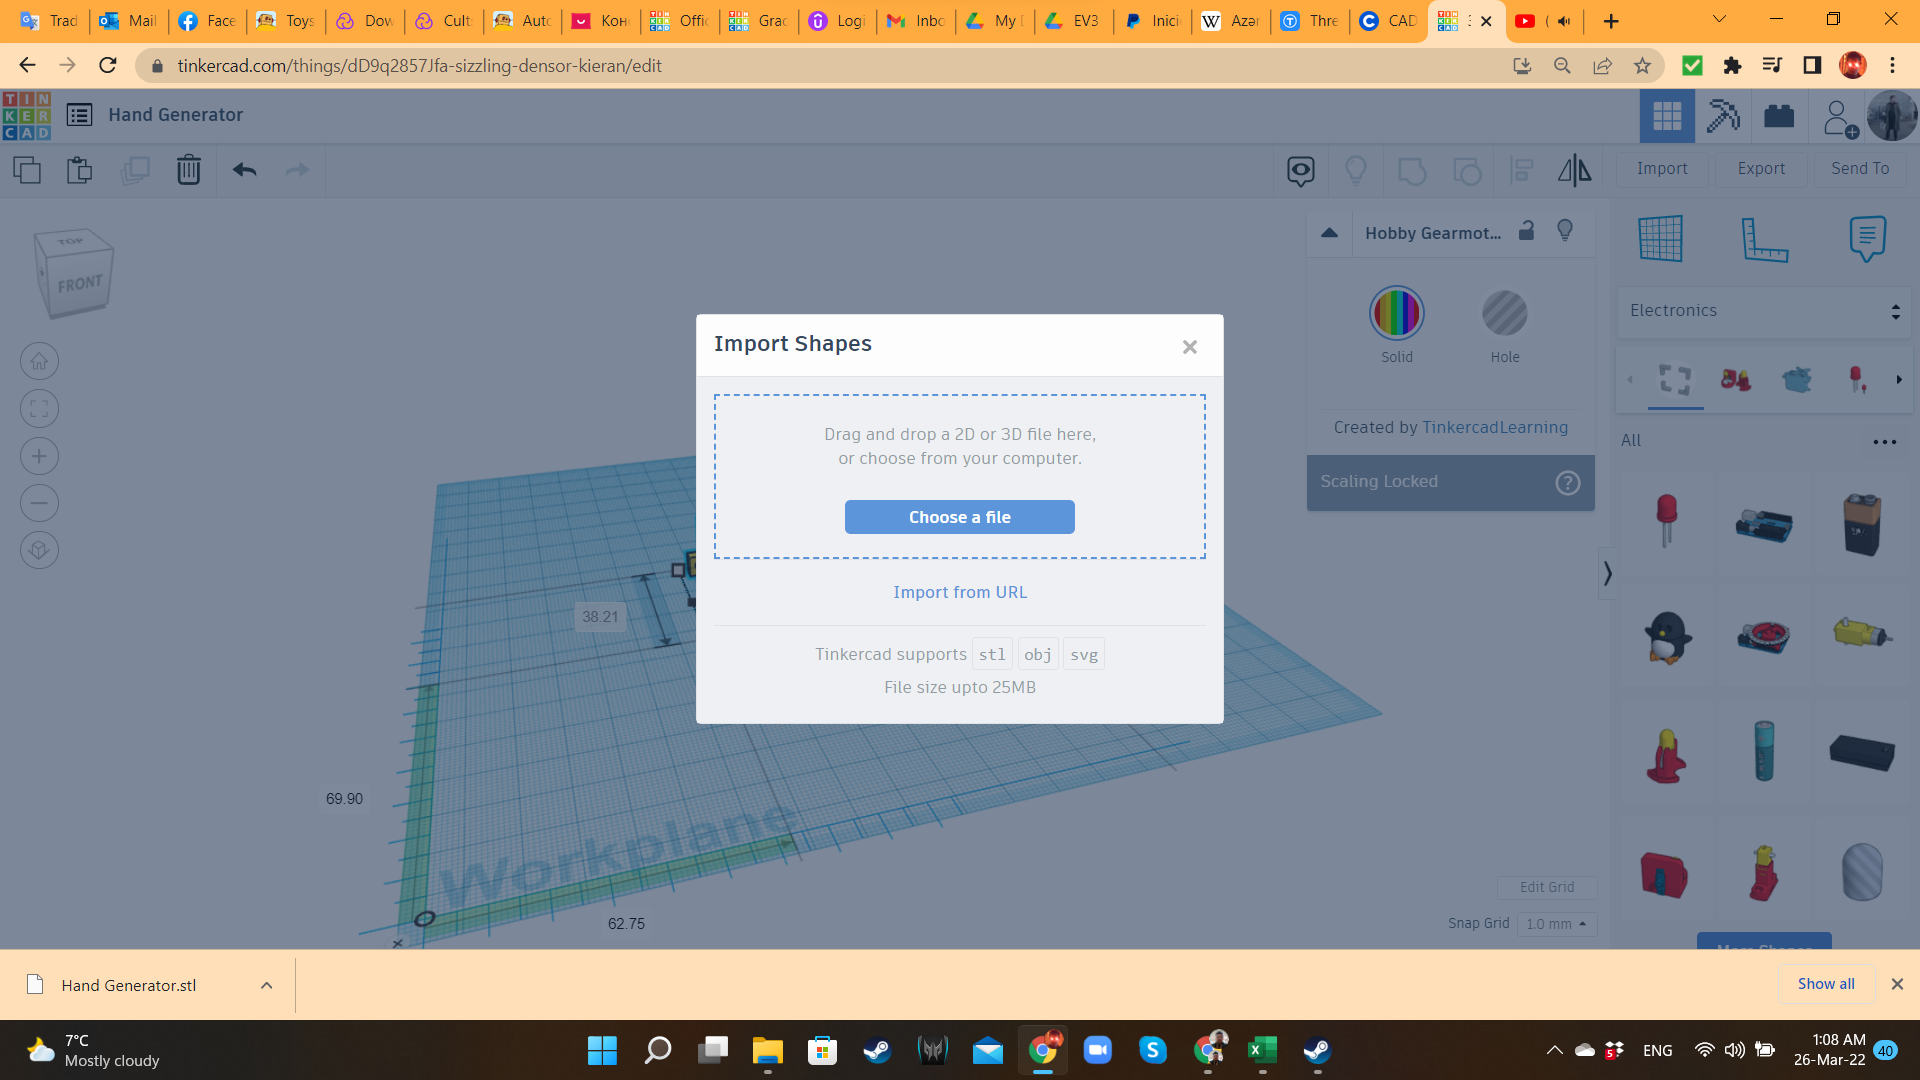Open the Export menu
The image size is (1920, 1080).
[x=1760, y=169]
